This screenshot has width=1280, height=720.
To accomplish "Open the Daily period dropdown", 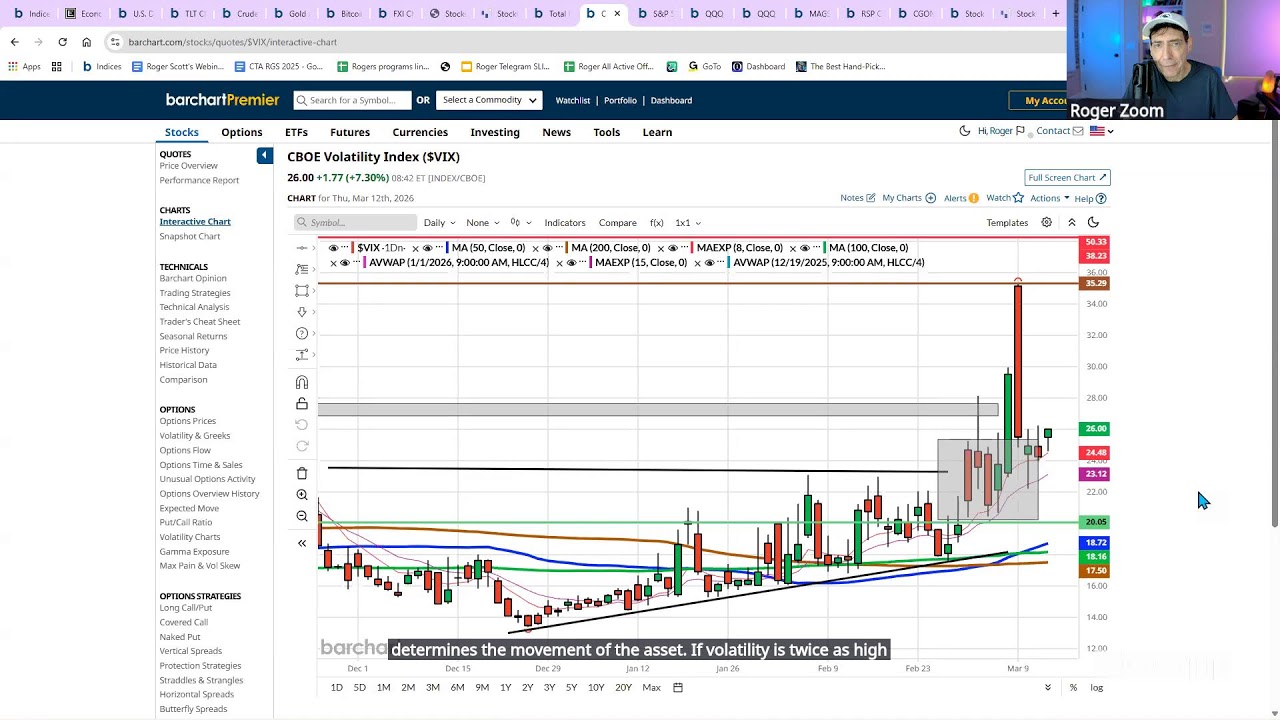I will coord(439,223).
